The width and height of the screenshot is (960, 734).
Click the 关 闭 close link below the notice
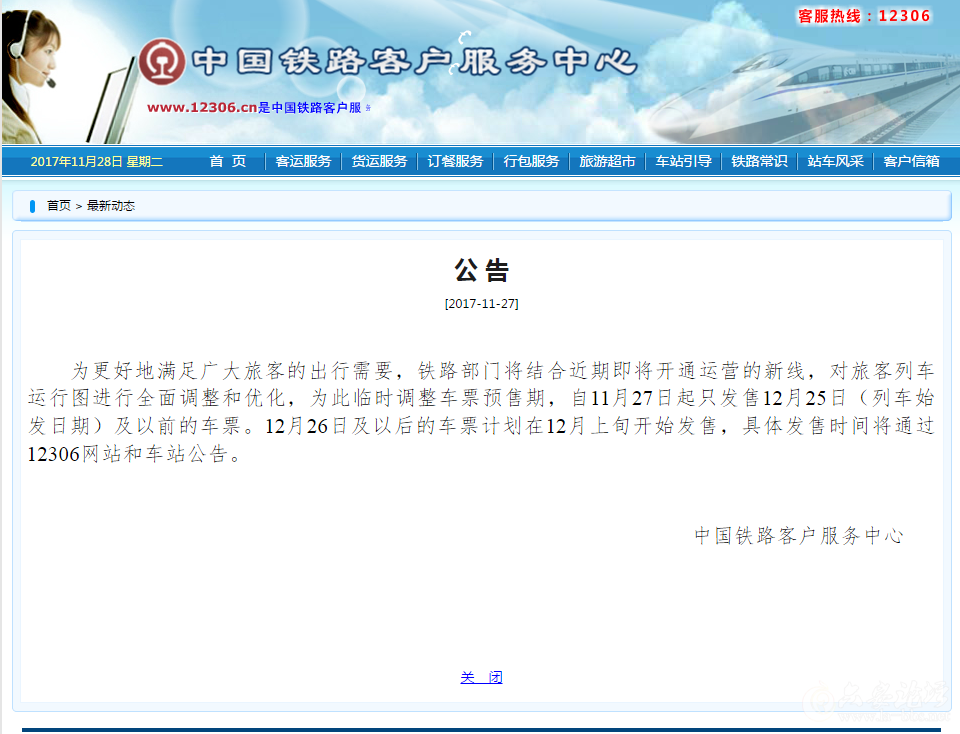coord(481,677)
